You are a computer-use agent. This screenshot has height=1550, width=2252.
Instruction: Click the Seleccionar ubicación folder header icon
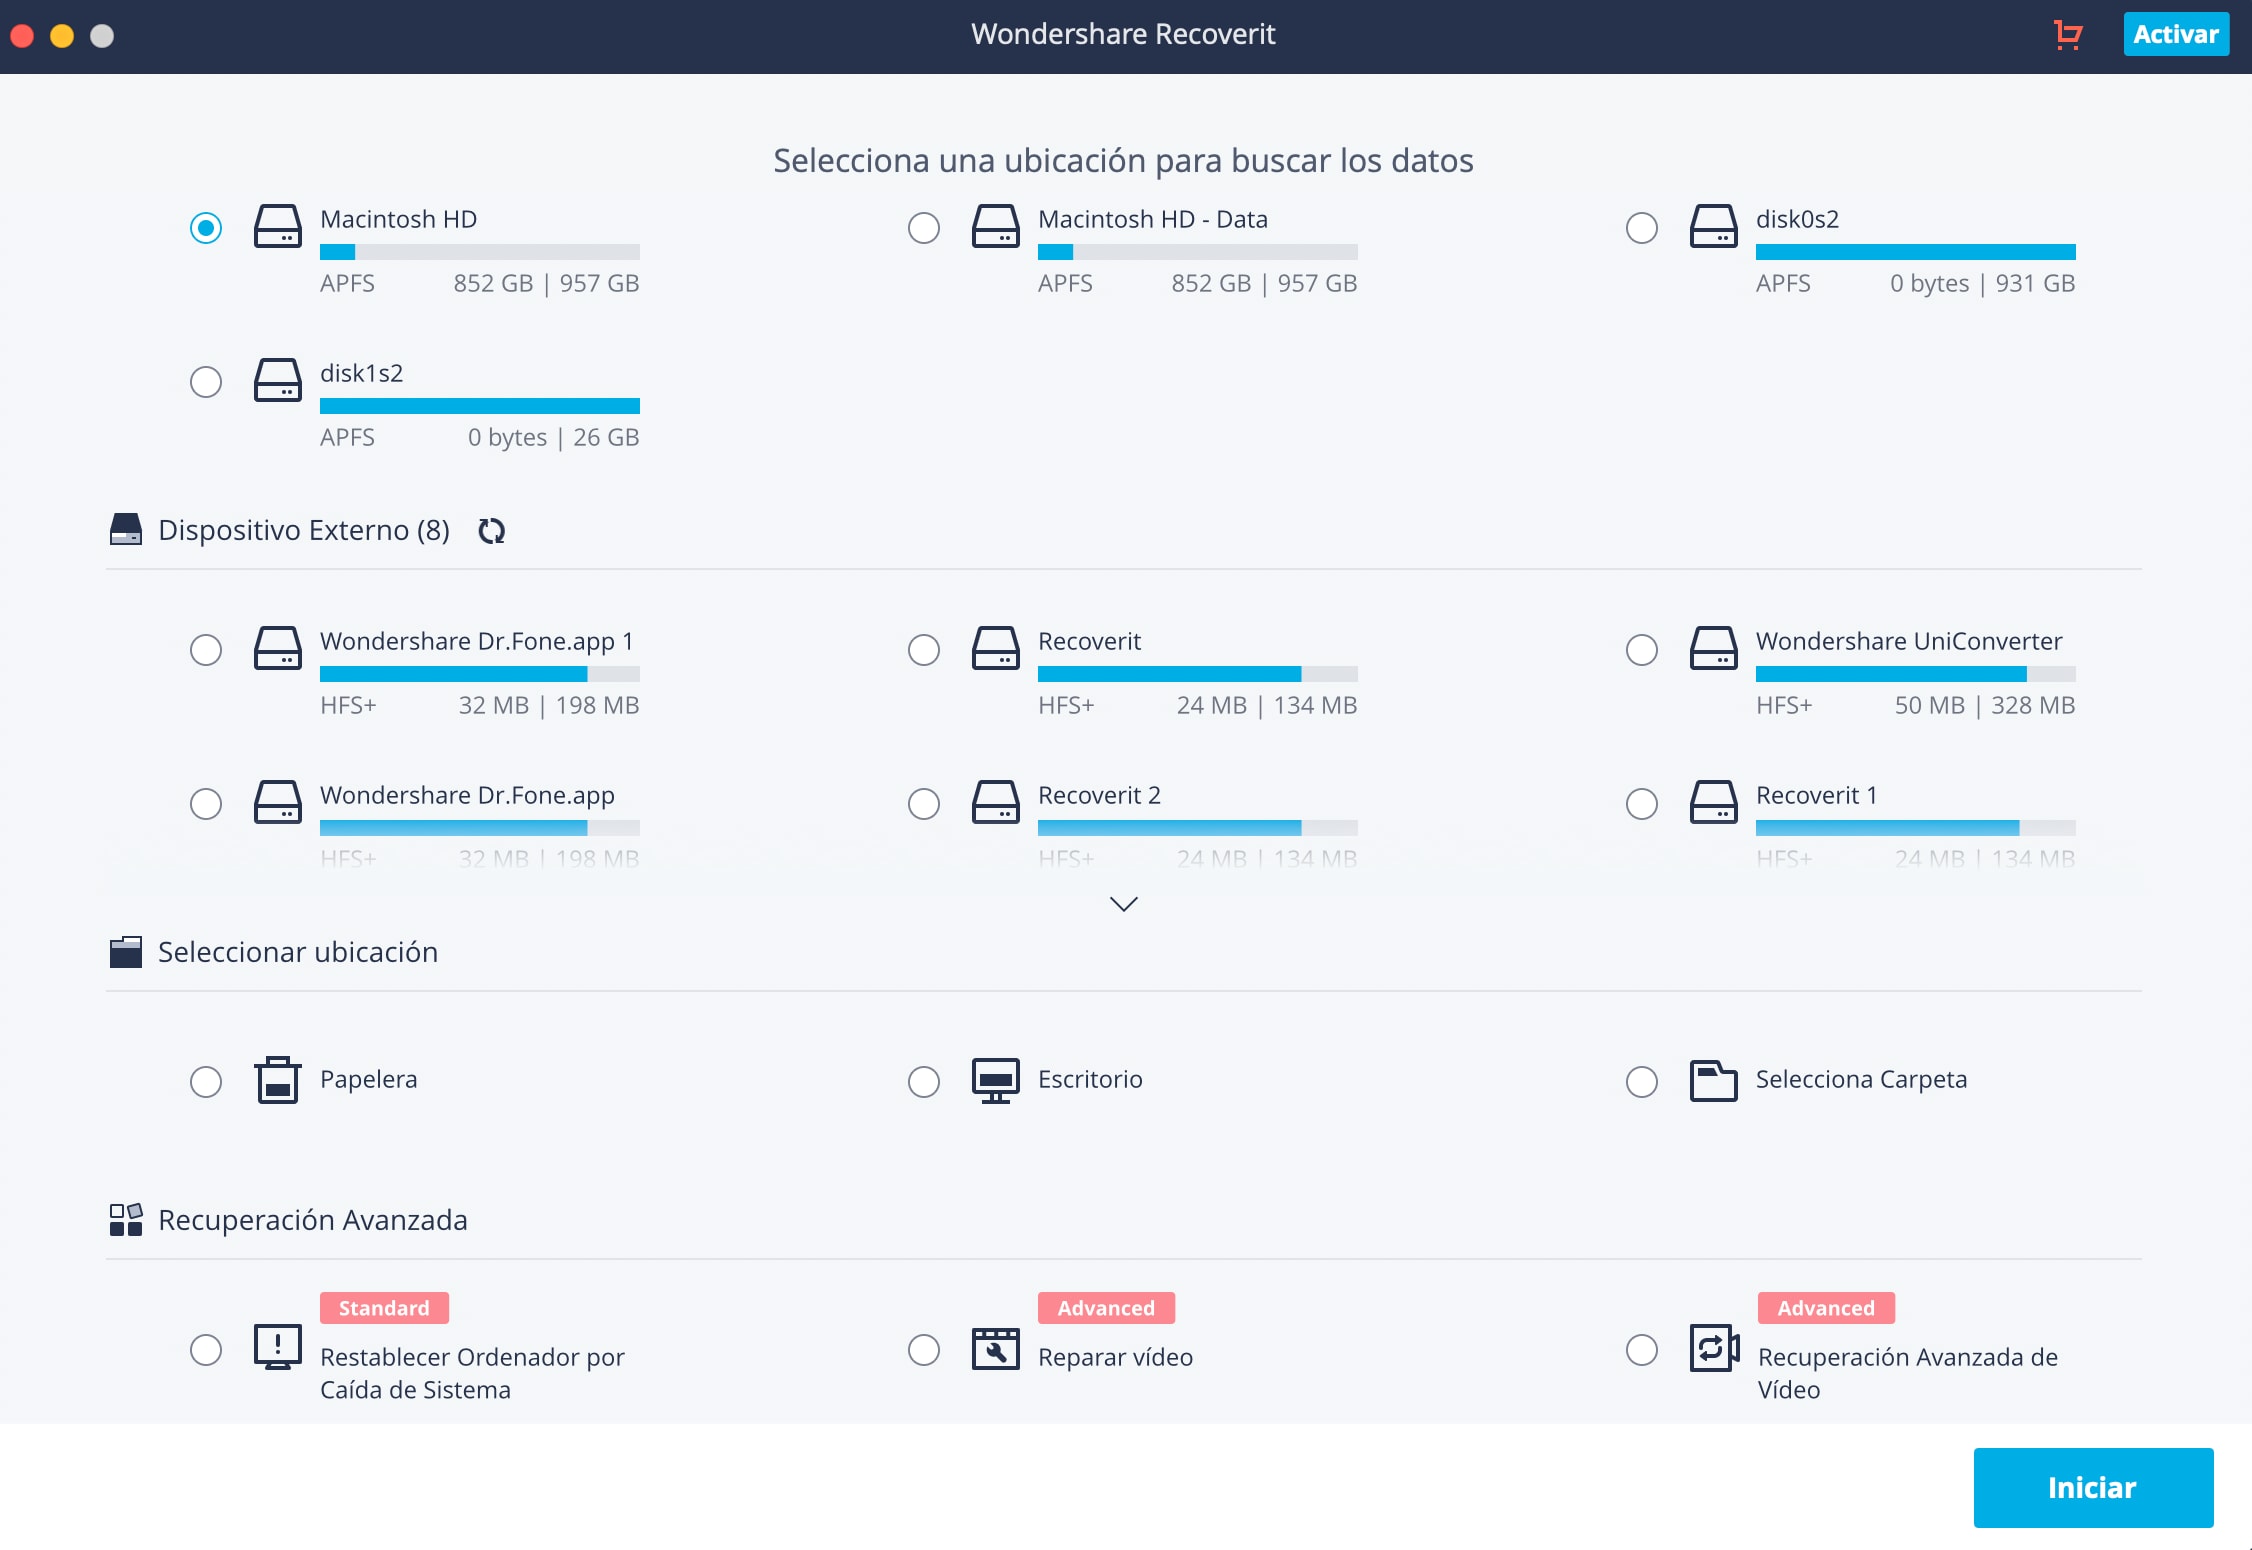tap(126, 952)
